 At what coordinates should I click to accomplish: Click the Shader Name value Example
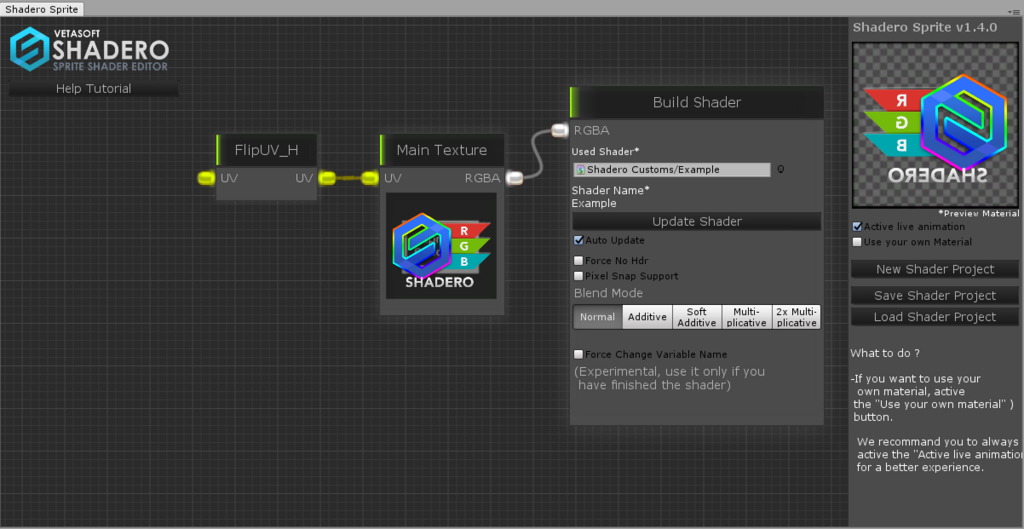pyautogui.click(x=594, y=204)
